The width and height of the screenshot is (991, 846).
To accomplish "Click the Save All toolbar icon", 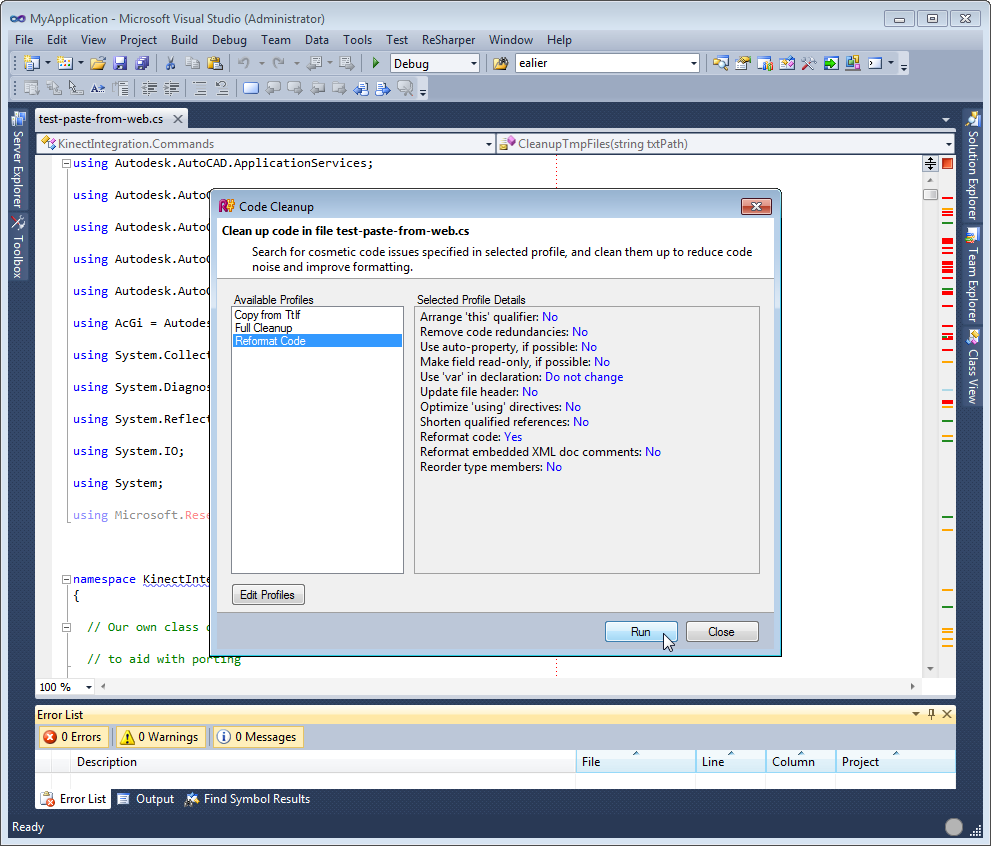I will click(x=141, y=63).
